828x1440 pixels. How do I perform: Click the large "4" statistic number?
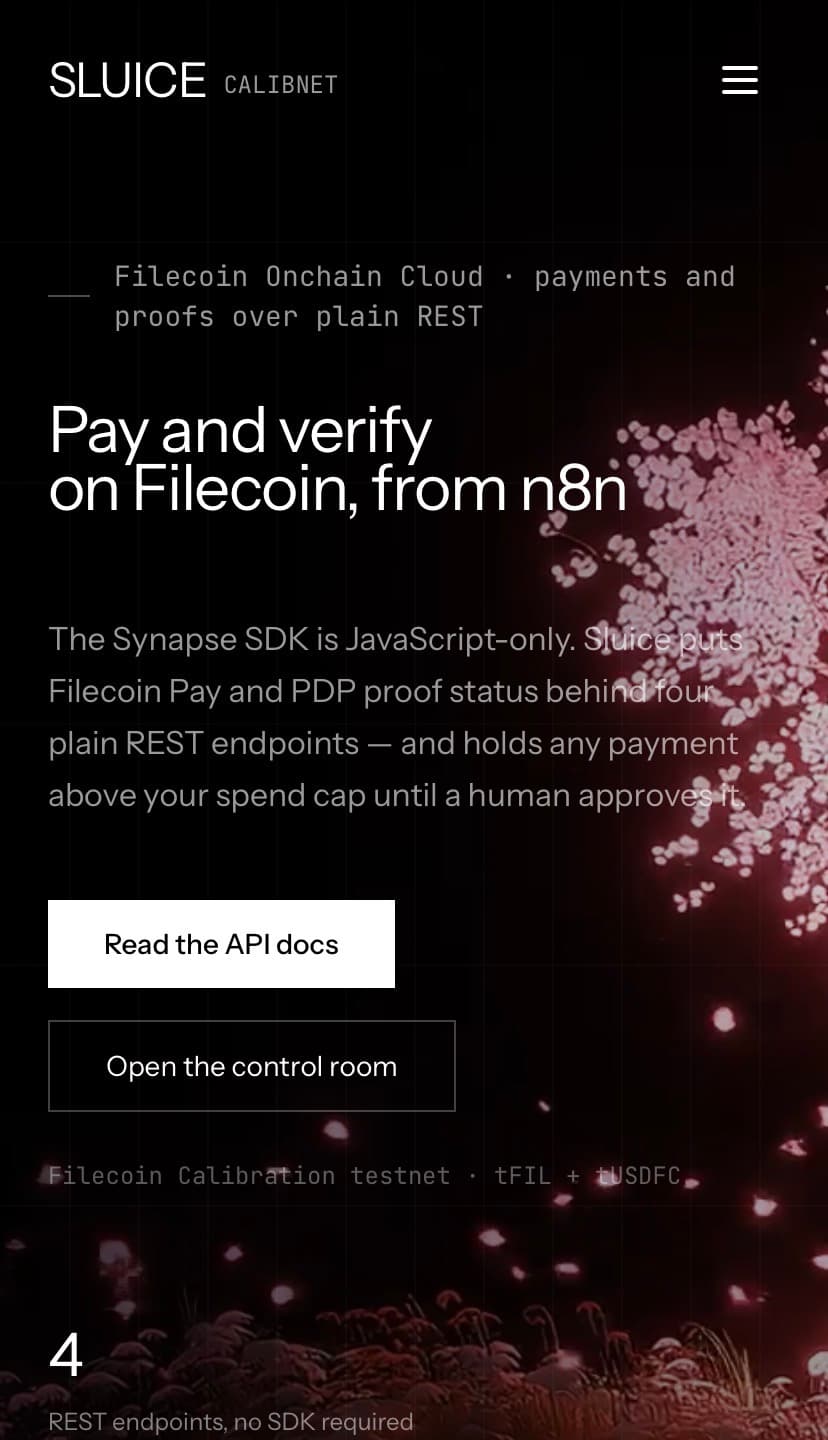66,1356
